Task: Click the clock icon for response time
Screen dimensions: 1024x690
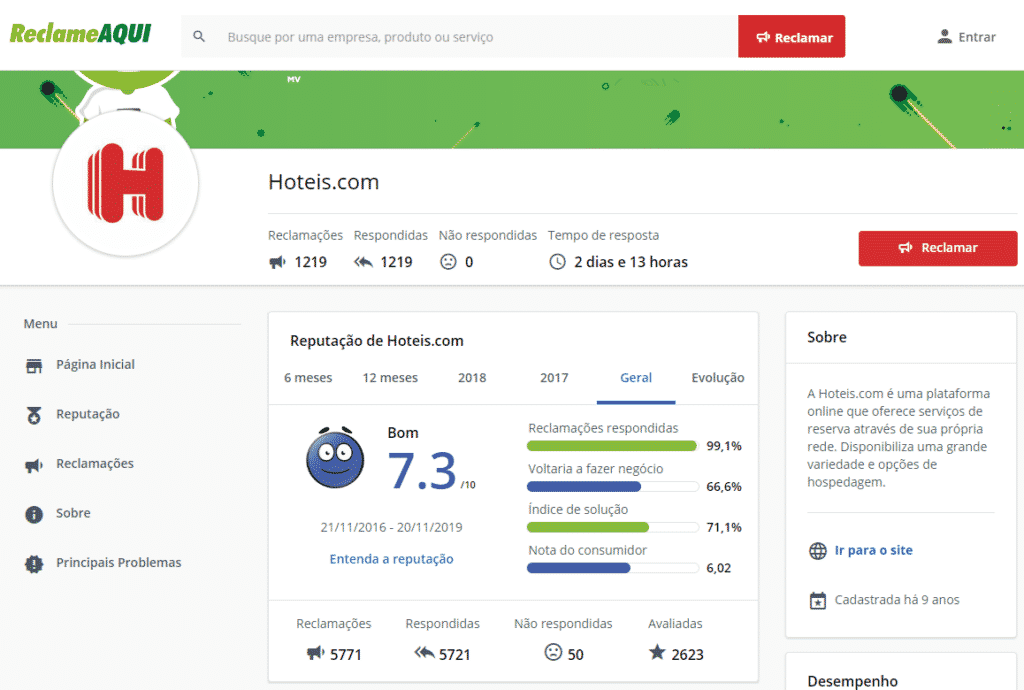Action: pos(557,262)
